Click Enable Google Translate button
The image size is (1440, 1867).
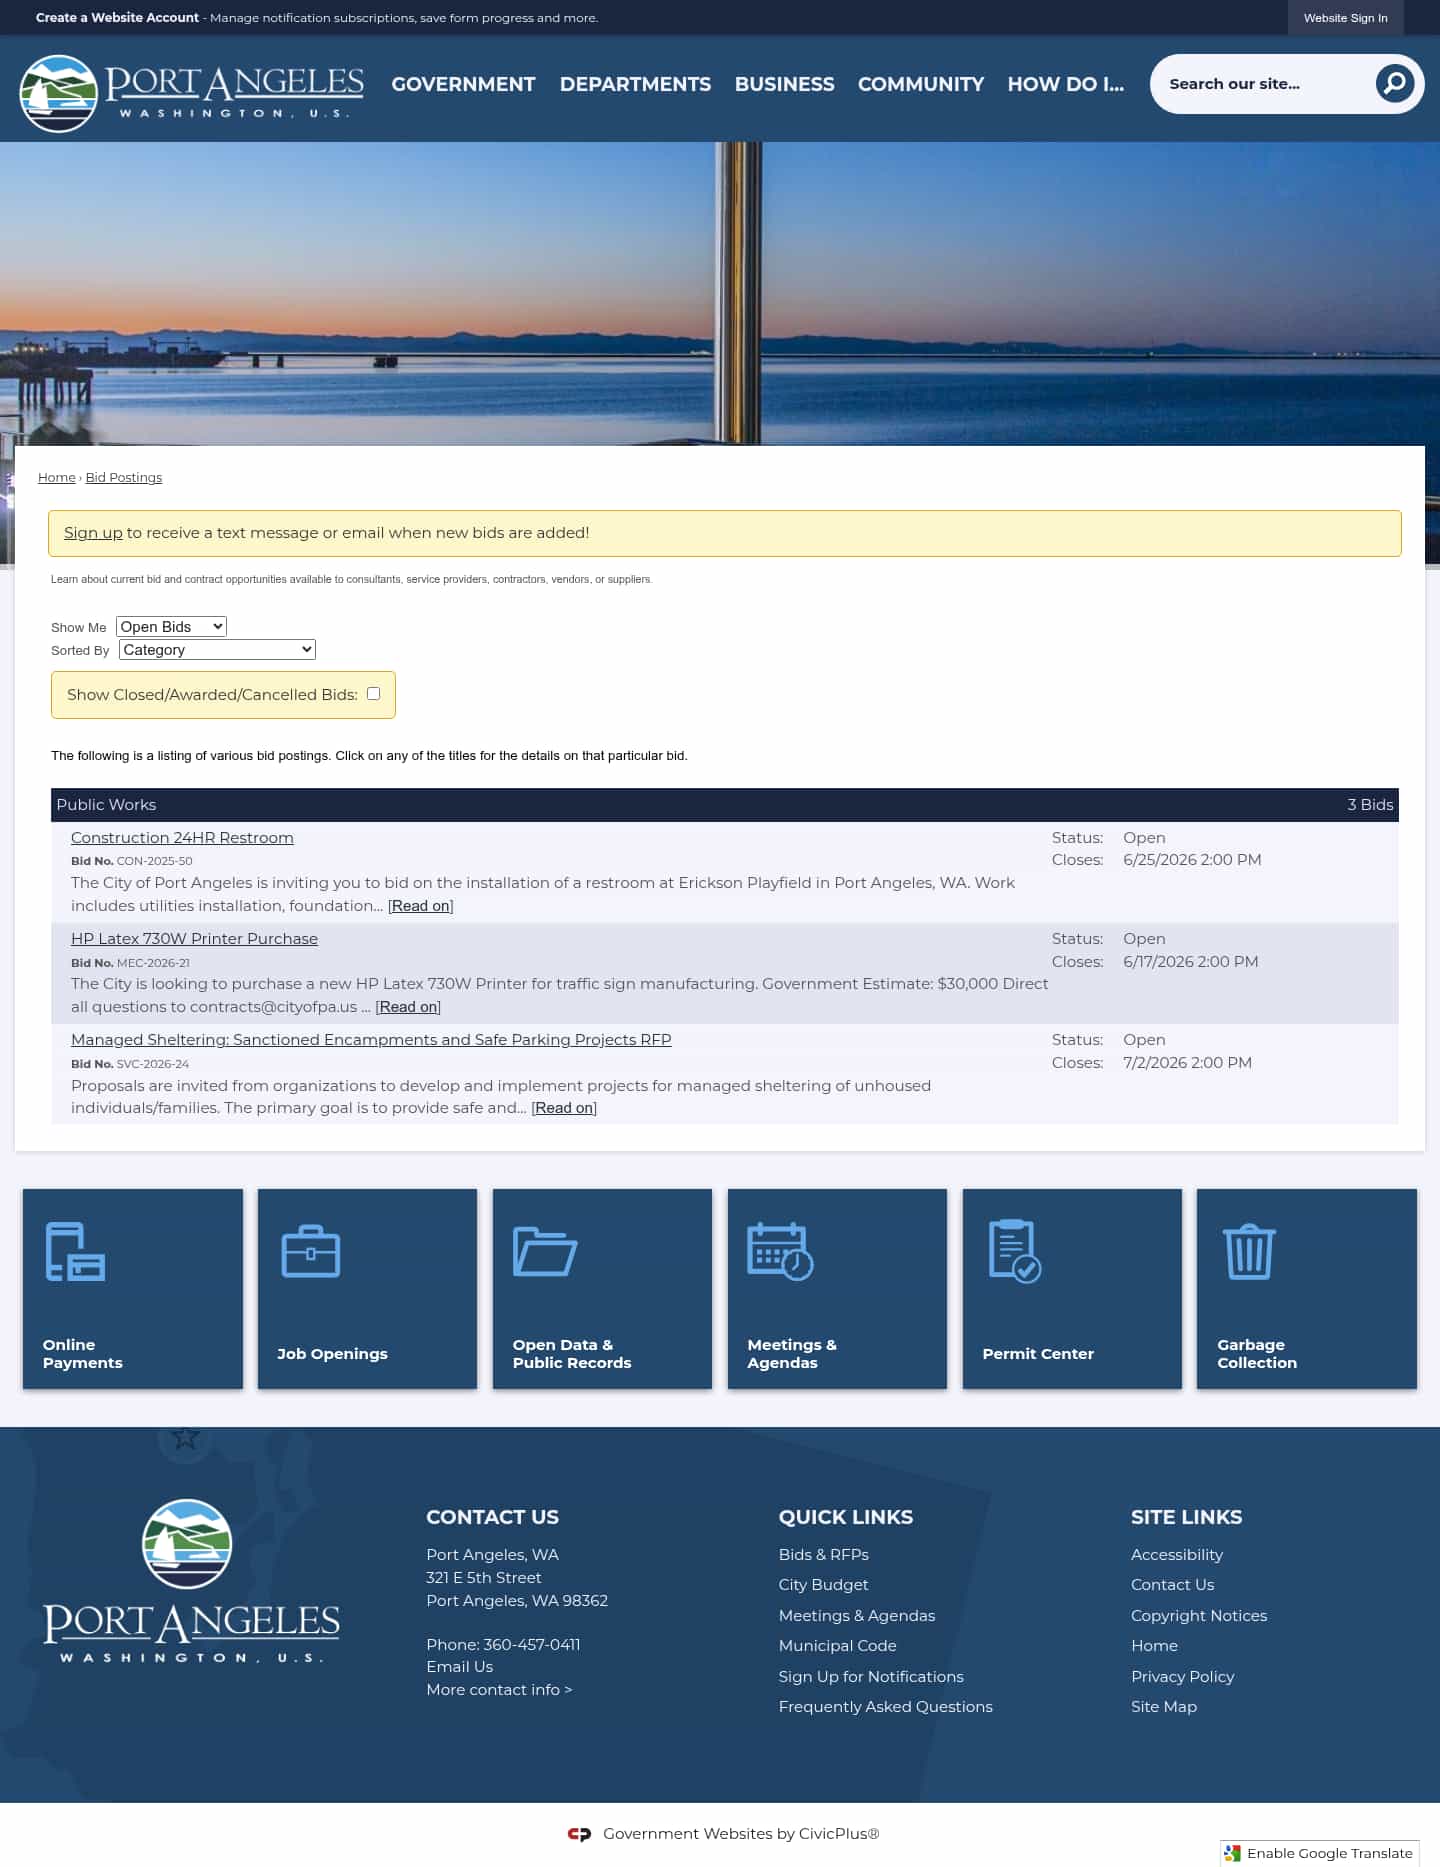point(1319,1853)
